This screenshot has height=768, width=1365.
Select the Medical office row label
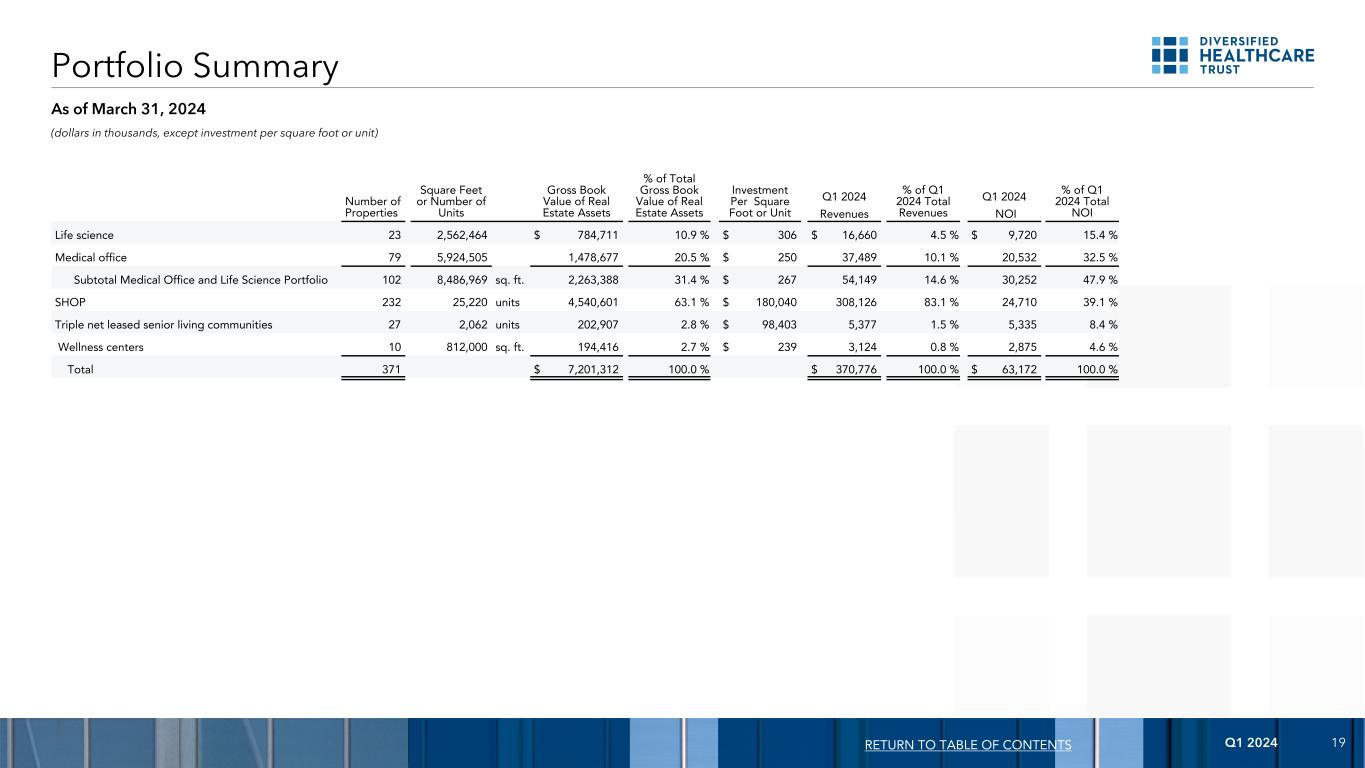point(90,257)
